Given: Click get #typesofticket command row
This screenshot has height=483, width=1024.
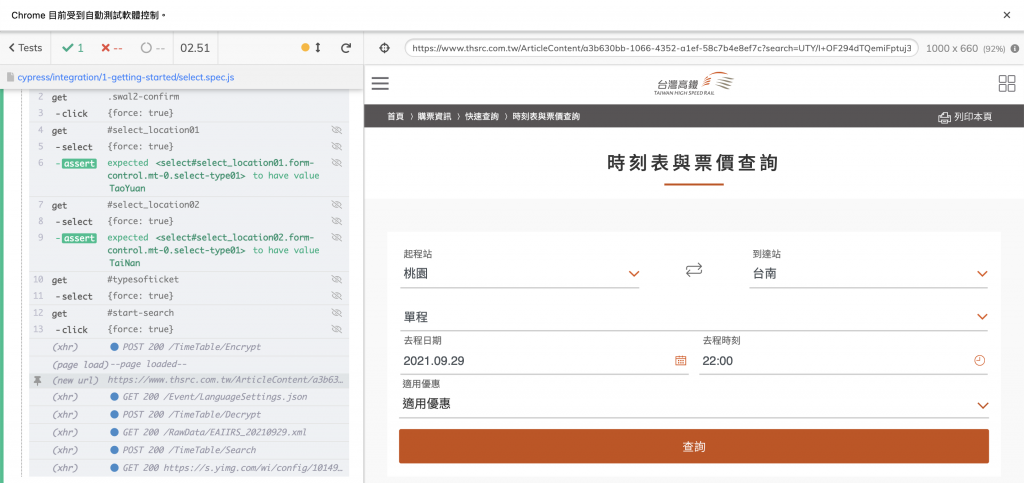Looking at the screenshot, I should pos(189,279).
